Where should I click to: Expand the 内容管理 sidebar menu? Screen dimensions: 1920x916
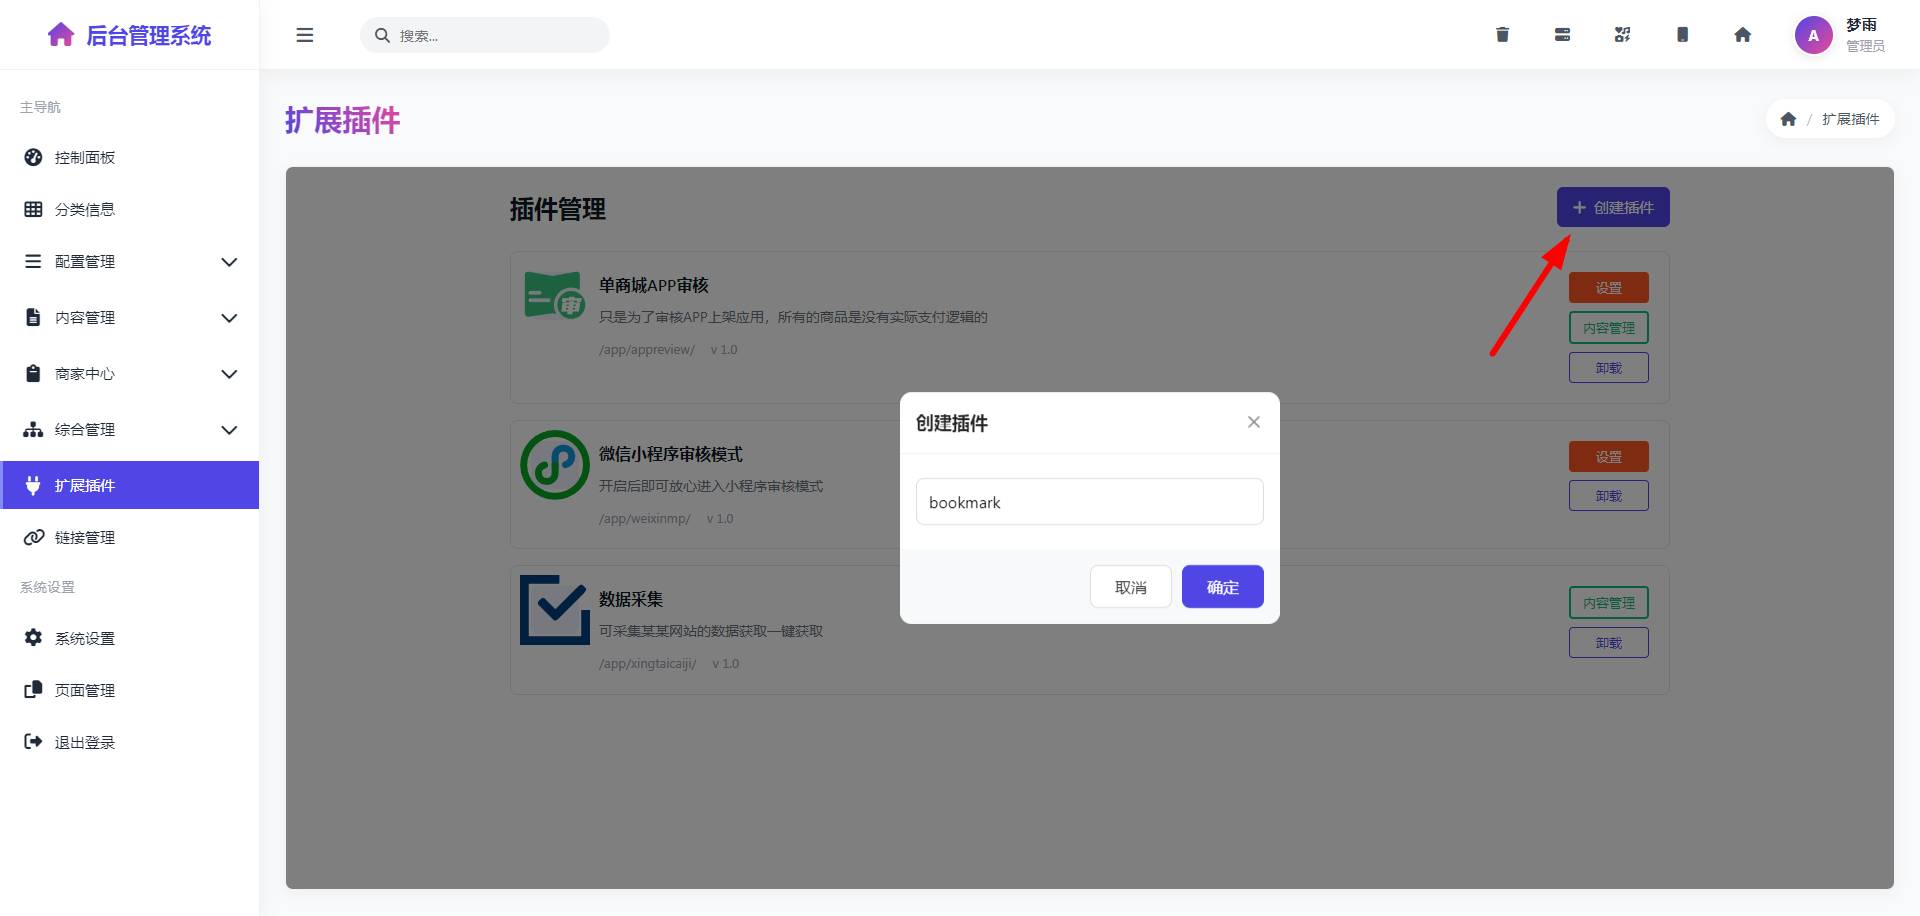(130, 318)
